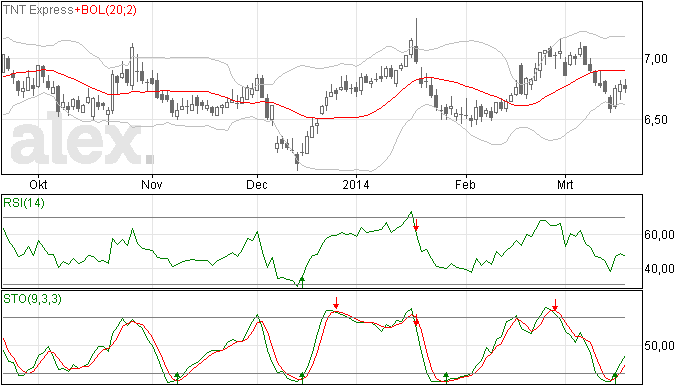Click the Mrt month label

[565, 184]
